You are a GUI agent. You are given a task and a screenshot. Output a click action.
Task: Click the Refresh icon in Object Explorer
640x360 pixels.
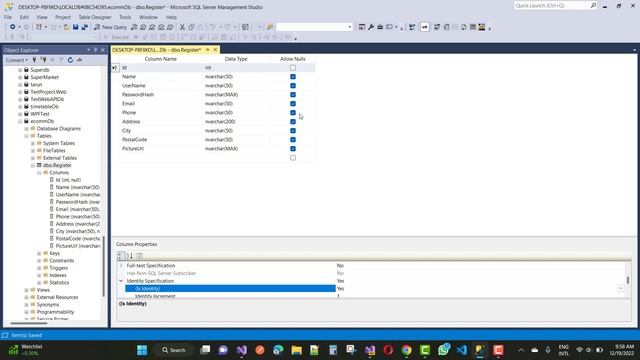[x=70, y=60]
